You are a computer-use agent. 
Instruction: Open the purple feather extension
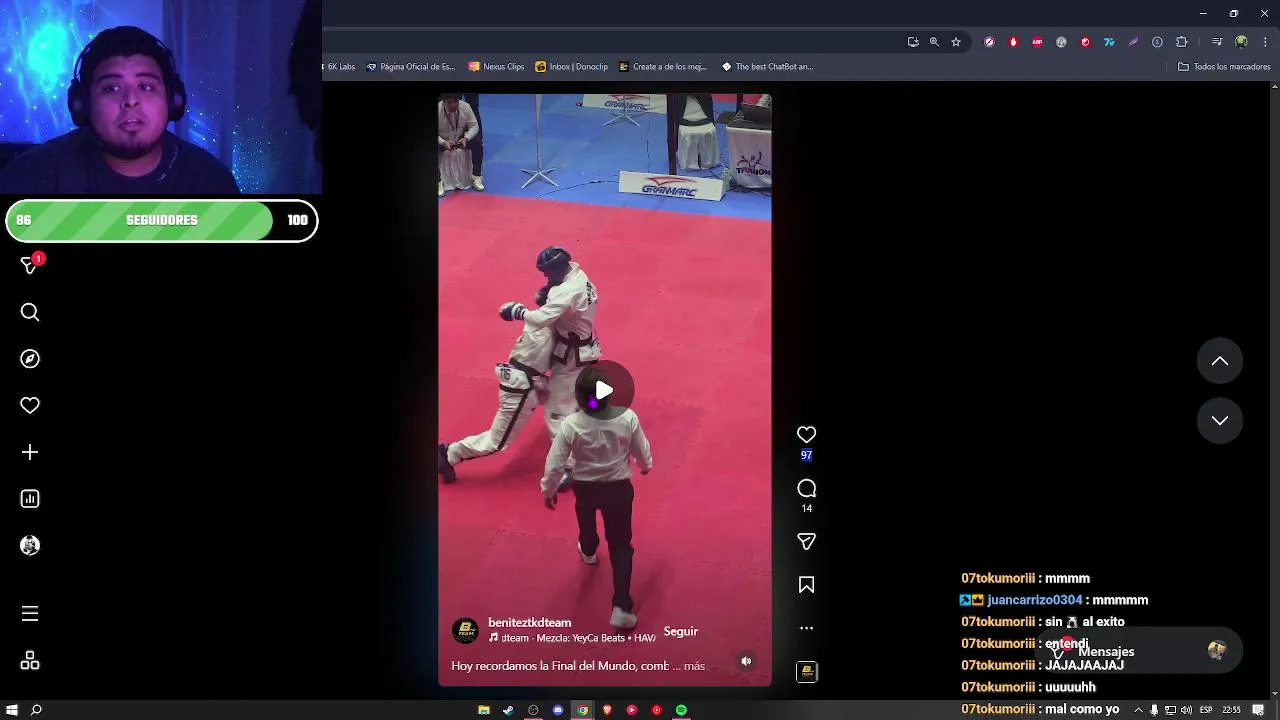1133,42
